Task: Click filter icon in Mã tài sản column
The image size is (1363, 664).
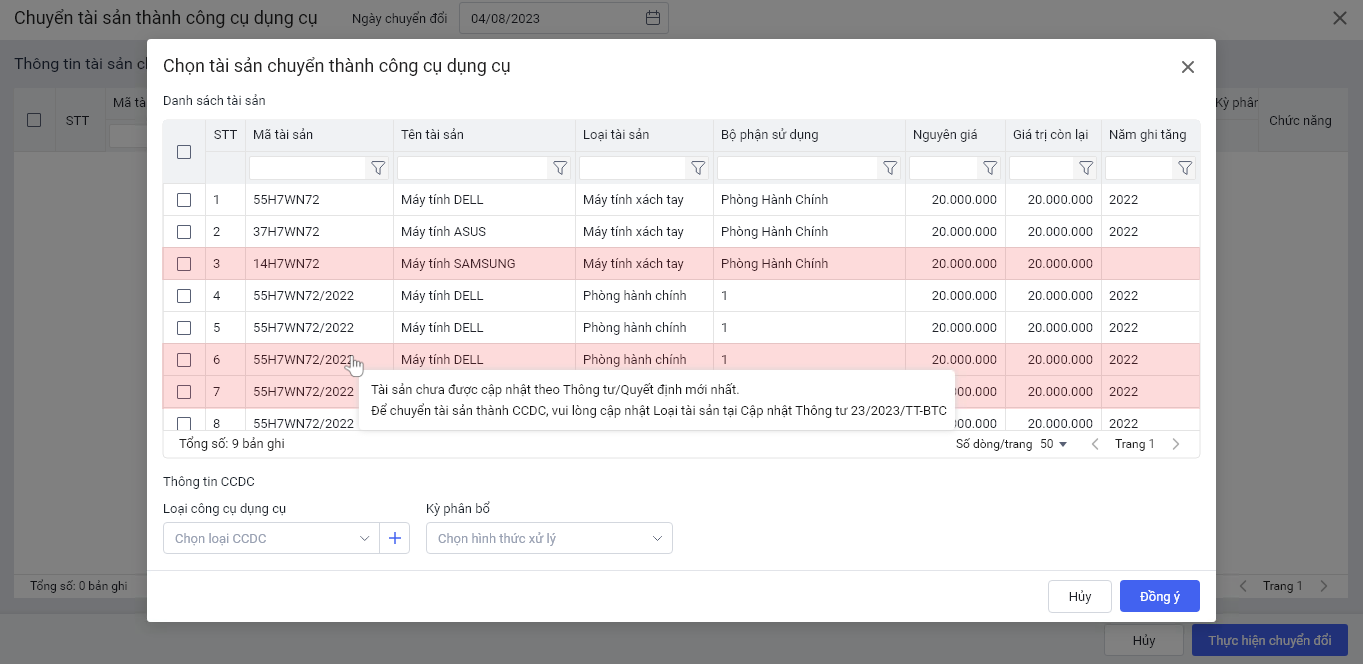Action: [378, 168]
